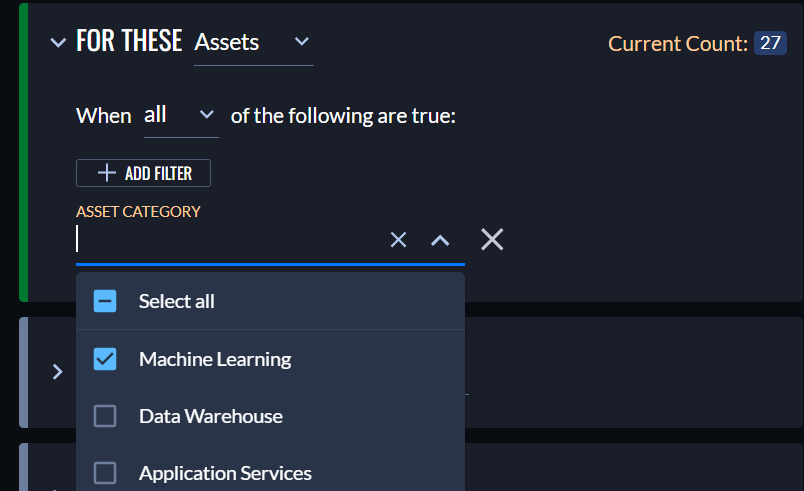Click the ADD FILTER button
Viewport: 804px width, 491px height.
[x=143, y=173]
